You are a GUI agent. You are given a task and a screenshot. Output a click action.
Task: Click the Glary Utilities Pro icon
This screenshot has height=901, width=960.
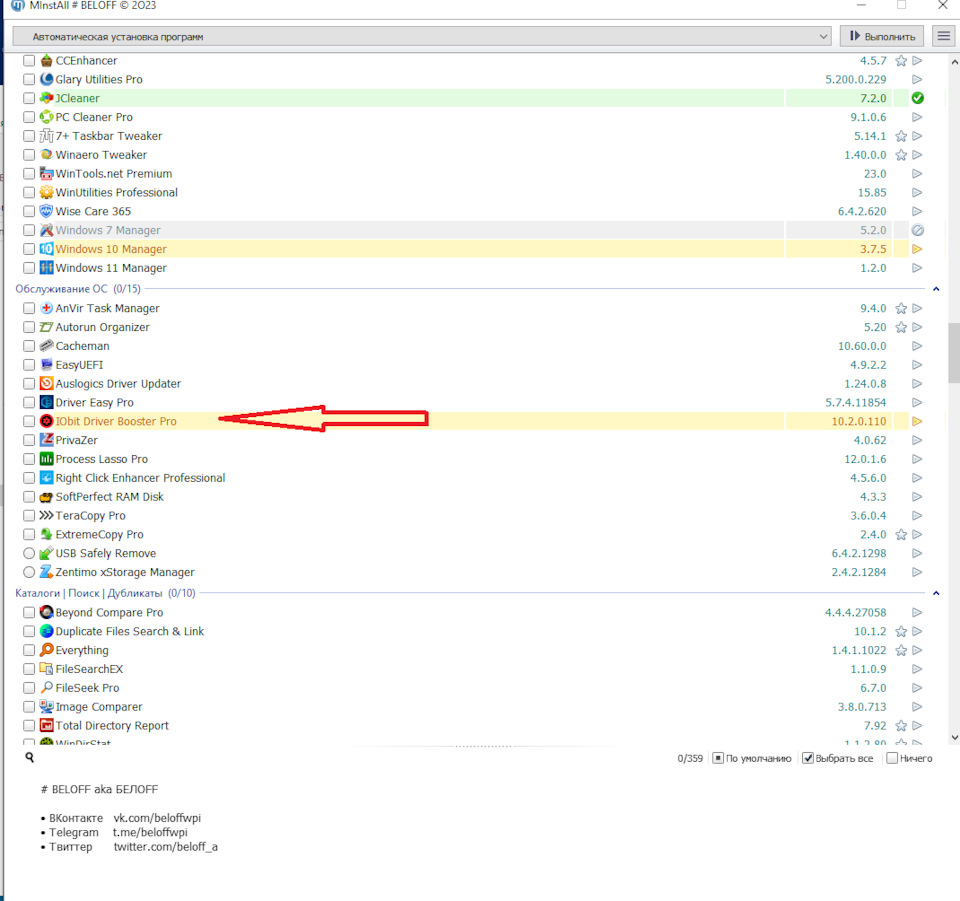click(x=47, y=80)
